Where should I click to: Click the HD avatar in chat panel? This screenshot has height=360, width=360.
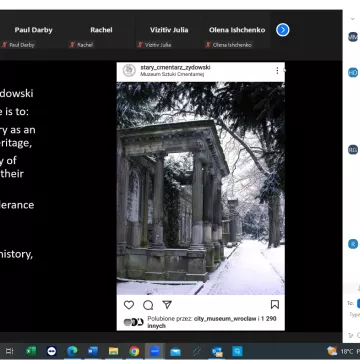tap(353, 72)
